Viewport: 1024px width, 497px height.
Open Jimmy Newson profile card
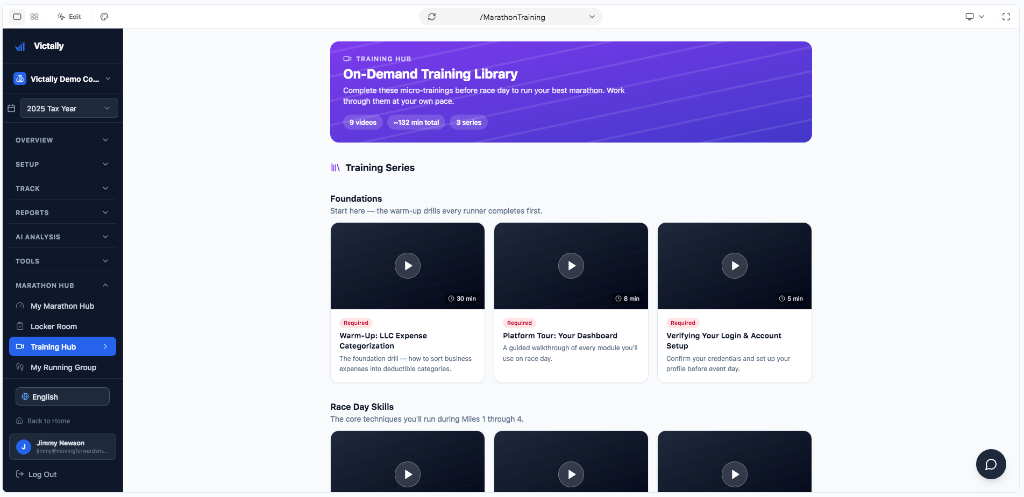pos(63,447)
